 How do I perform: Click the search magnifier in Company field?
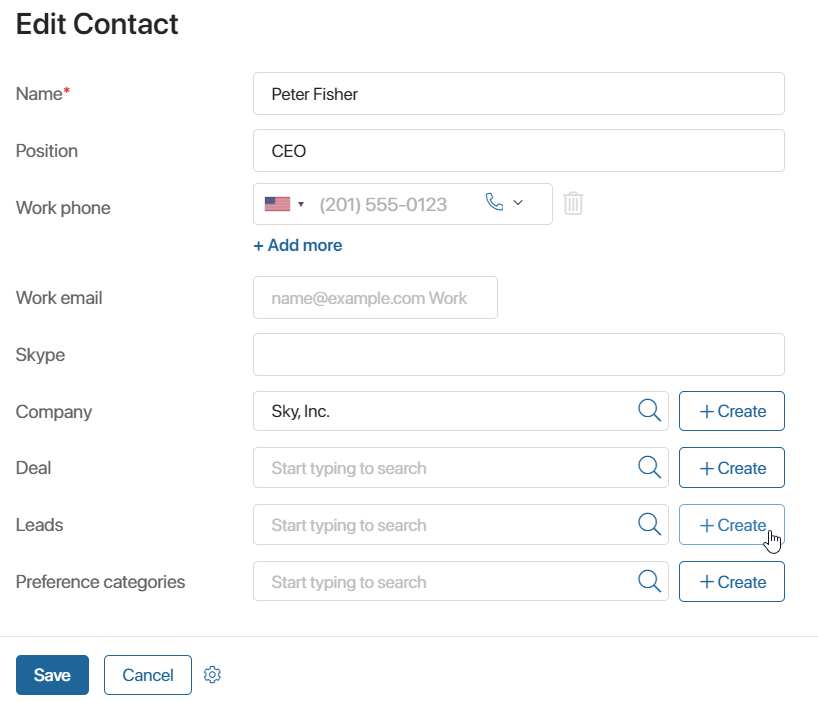click(649, 410)
